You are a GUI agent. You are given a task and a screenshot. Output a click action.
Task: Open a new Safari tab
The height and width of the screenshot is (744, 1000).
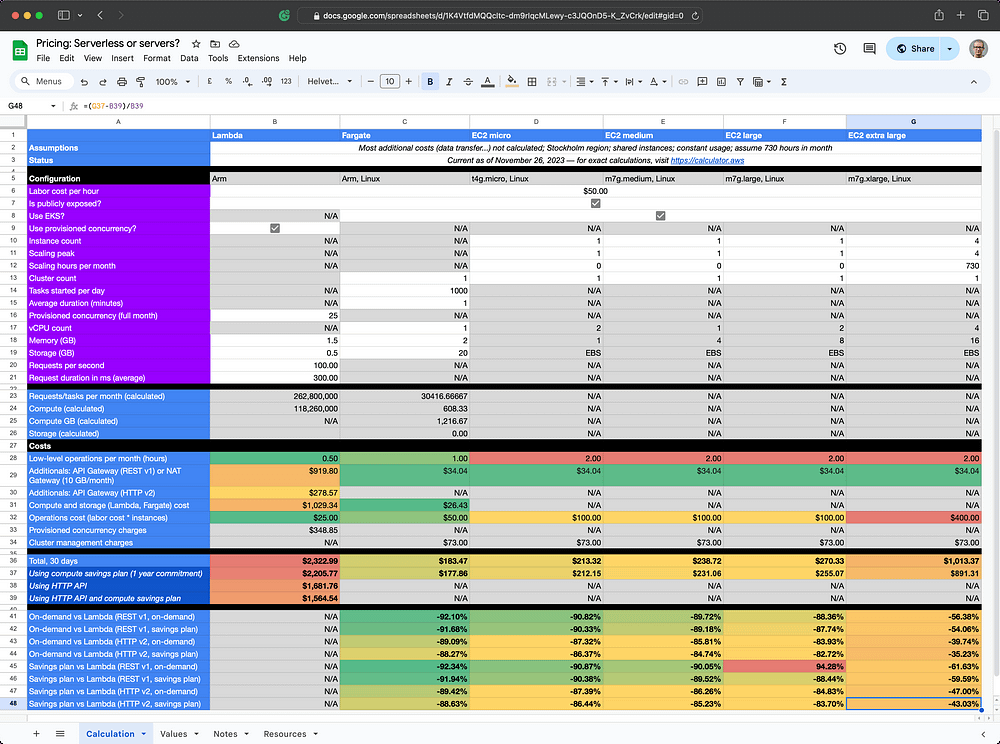960,15
